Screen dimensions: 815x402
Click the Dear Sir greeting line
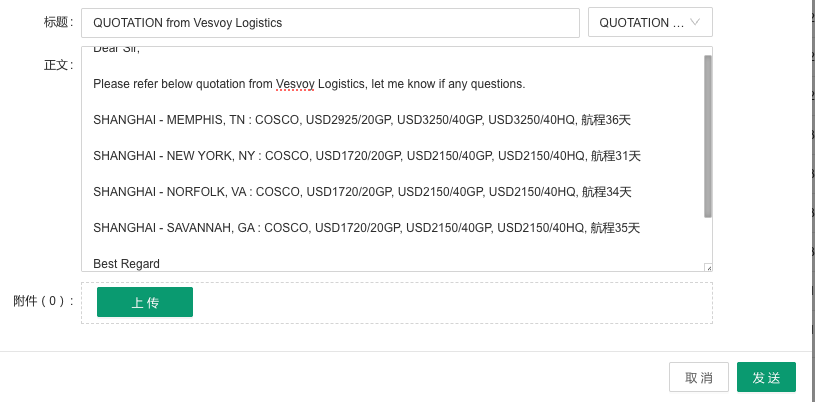[x=117, y=50]
